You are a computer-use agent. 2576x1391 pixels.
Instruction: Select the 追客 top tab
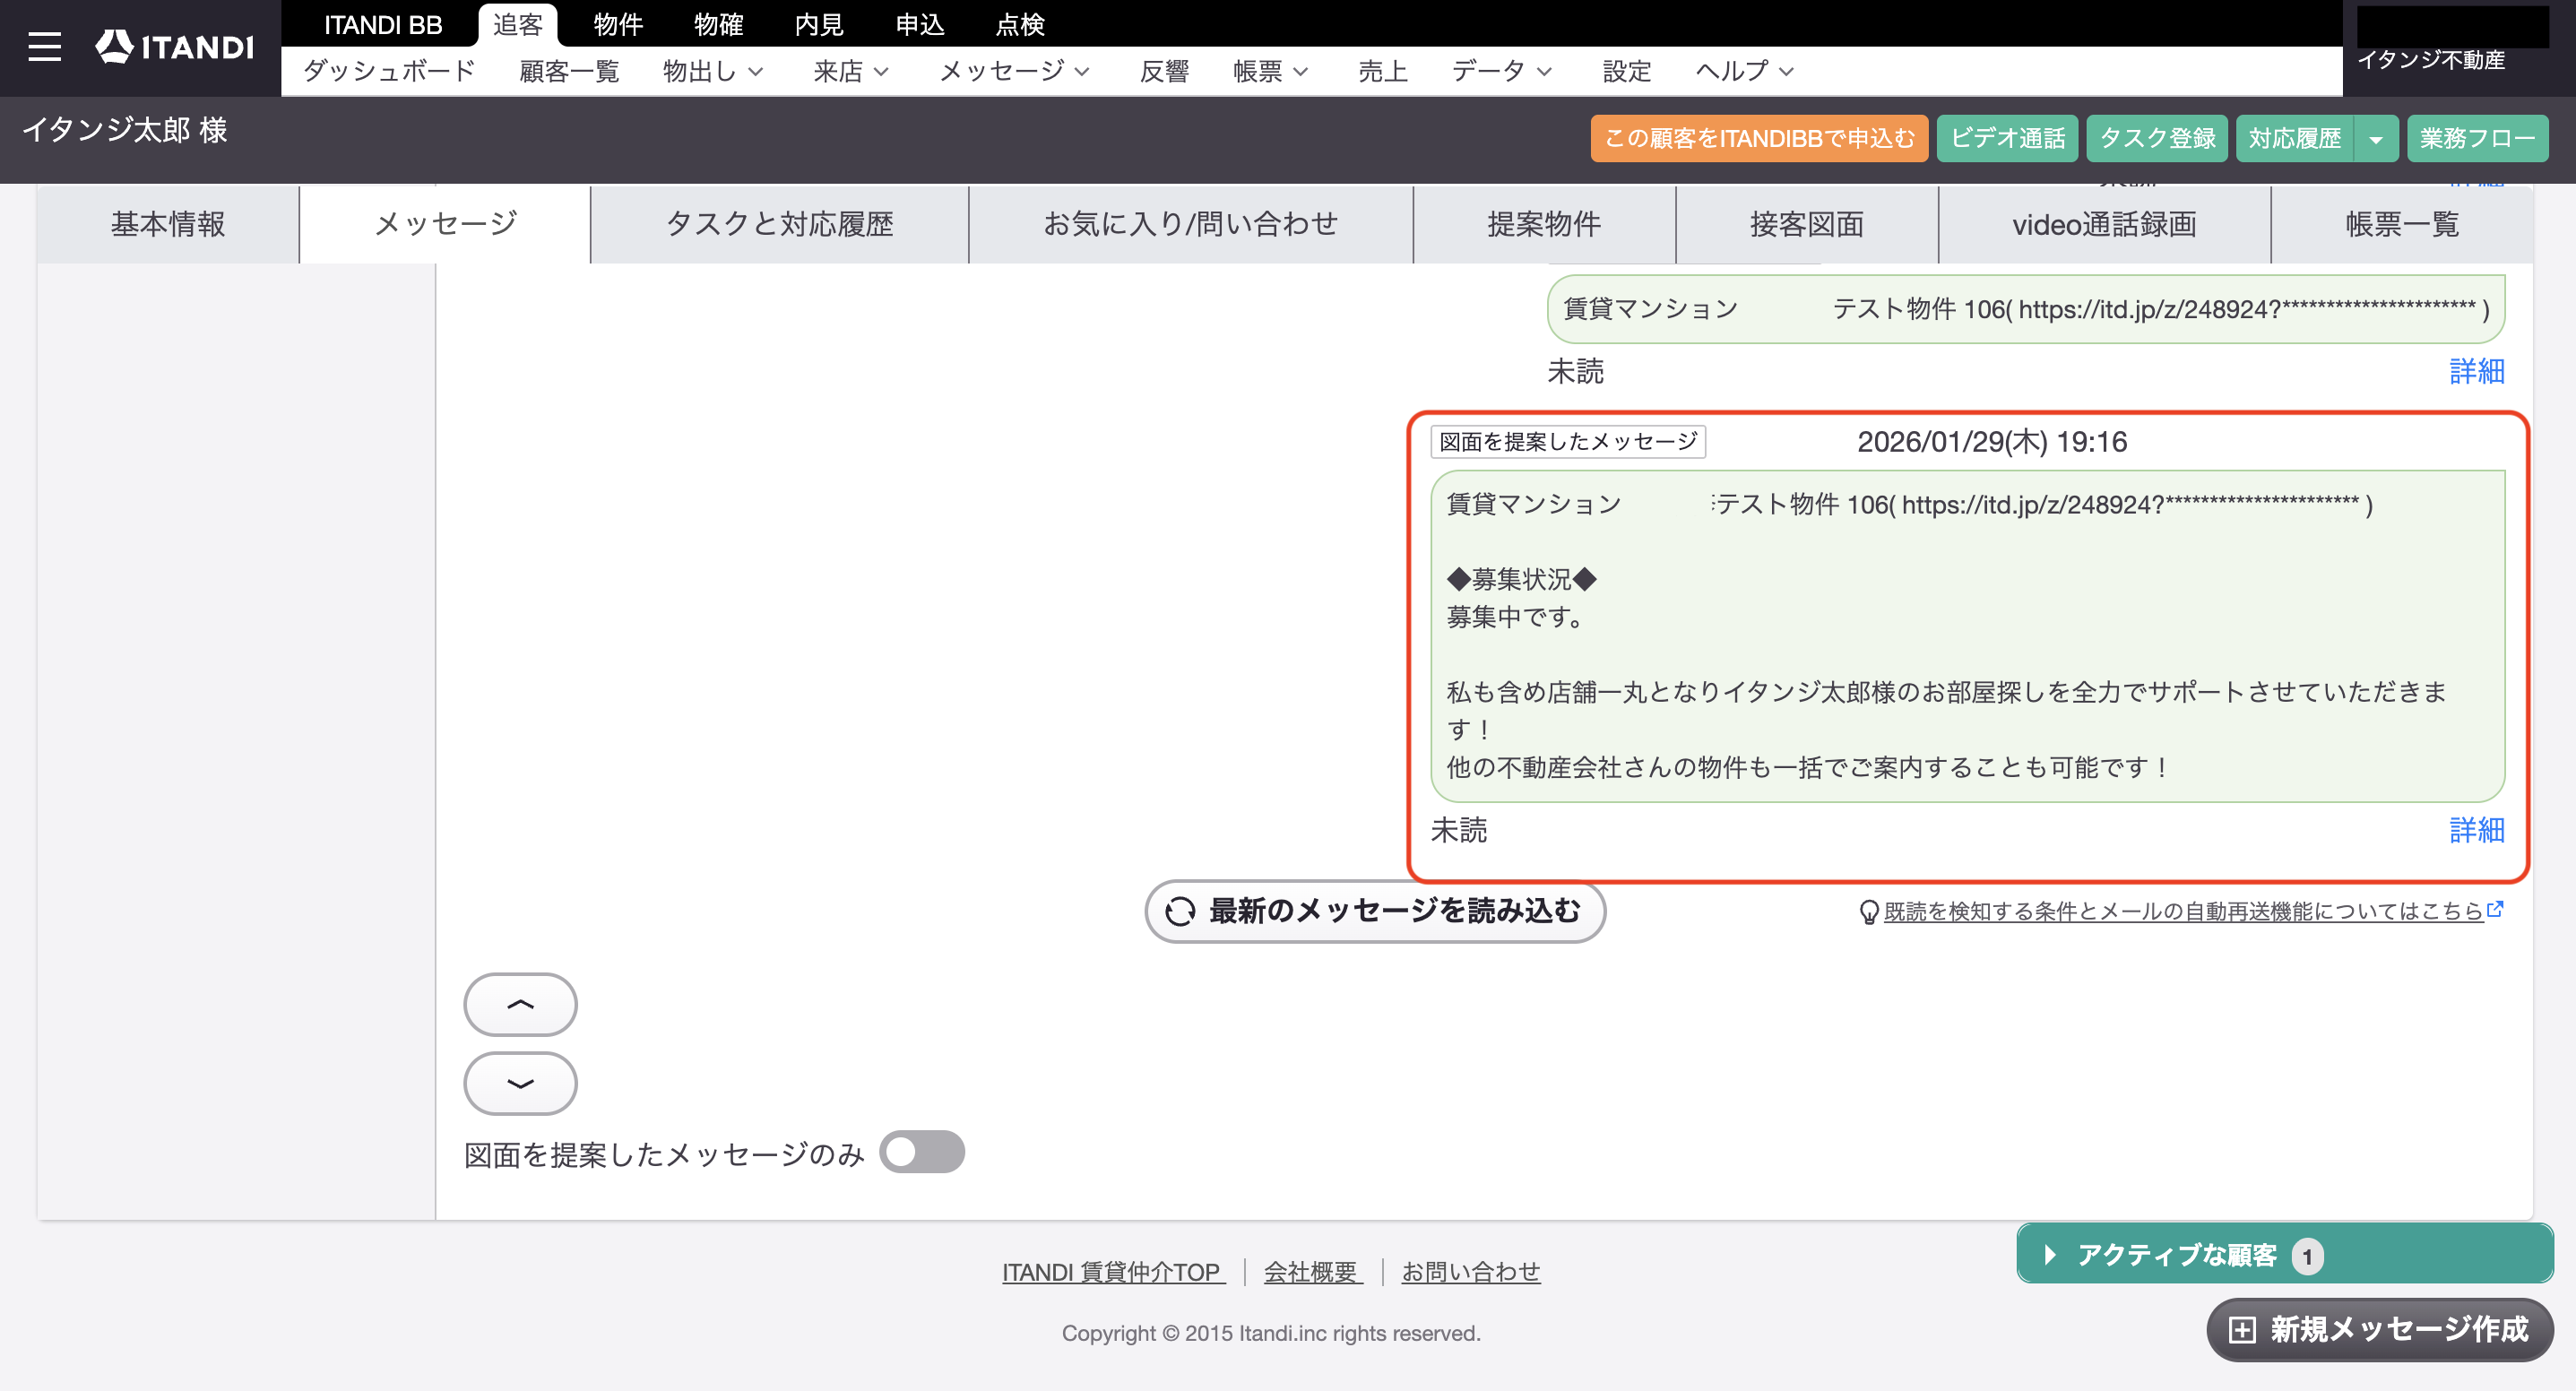click(518, 24)
